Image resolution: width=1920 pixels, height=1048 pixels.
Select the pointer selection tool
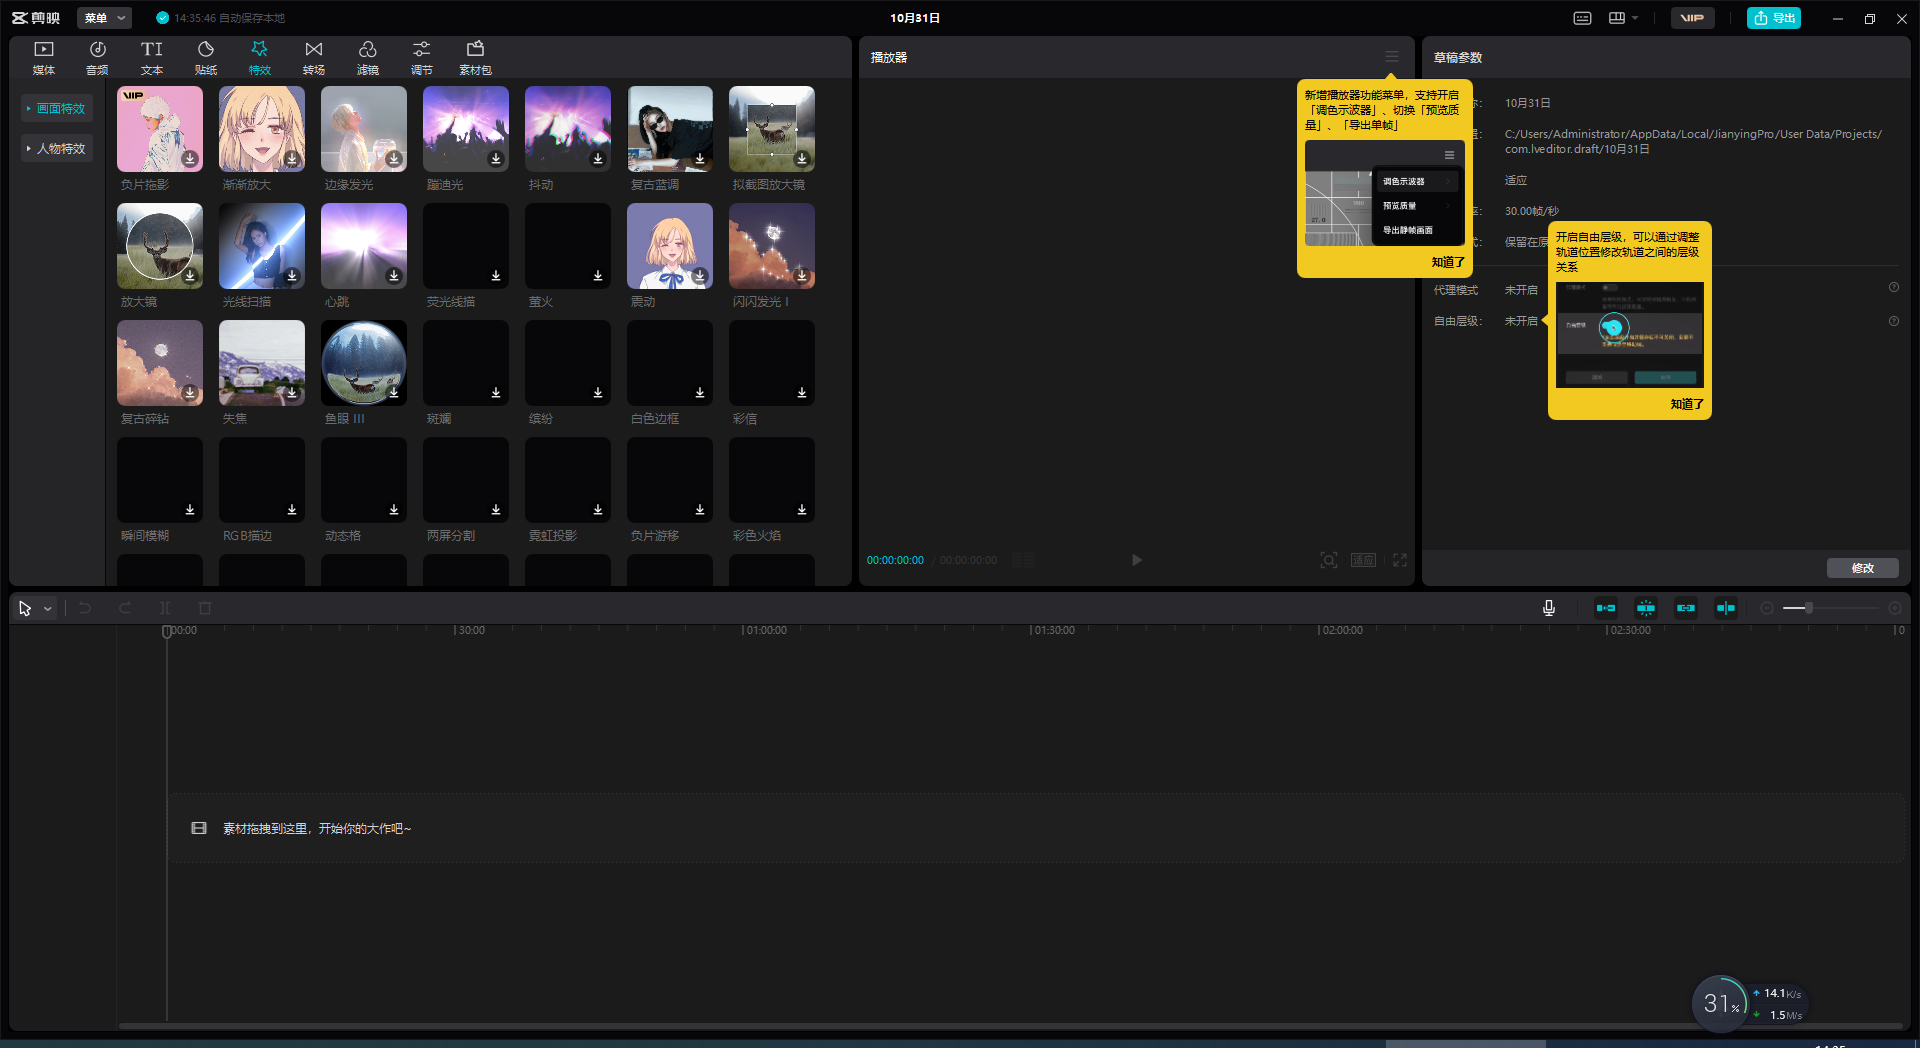tap(25, 608)
